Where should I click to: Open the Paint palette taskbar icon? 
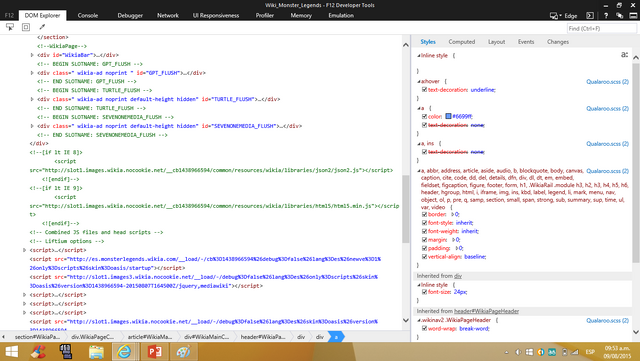[183, 352]
